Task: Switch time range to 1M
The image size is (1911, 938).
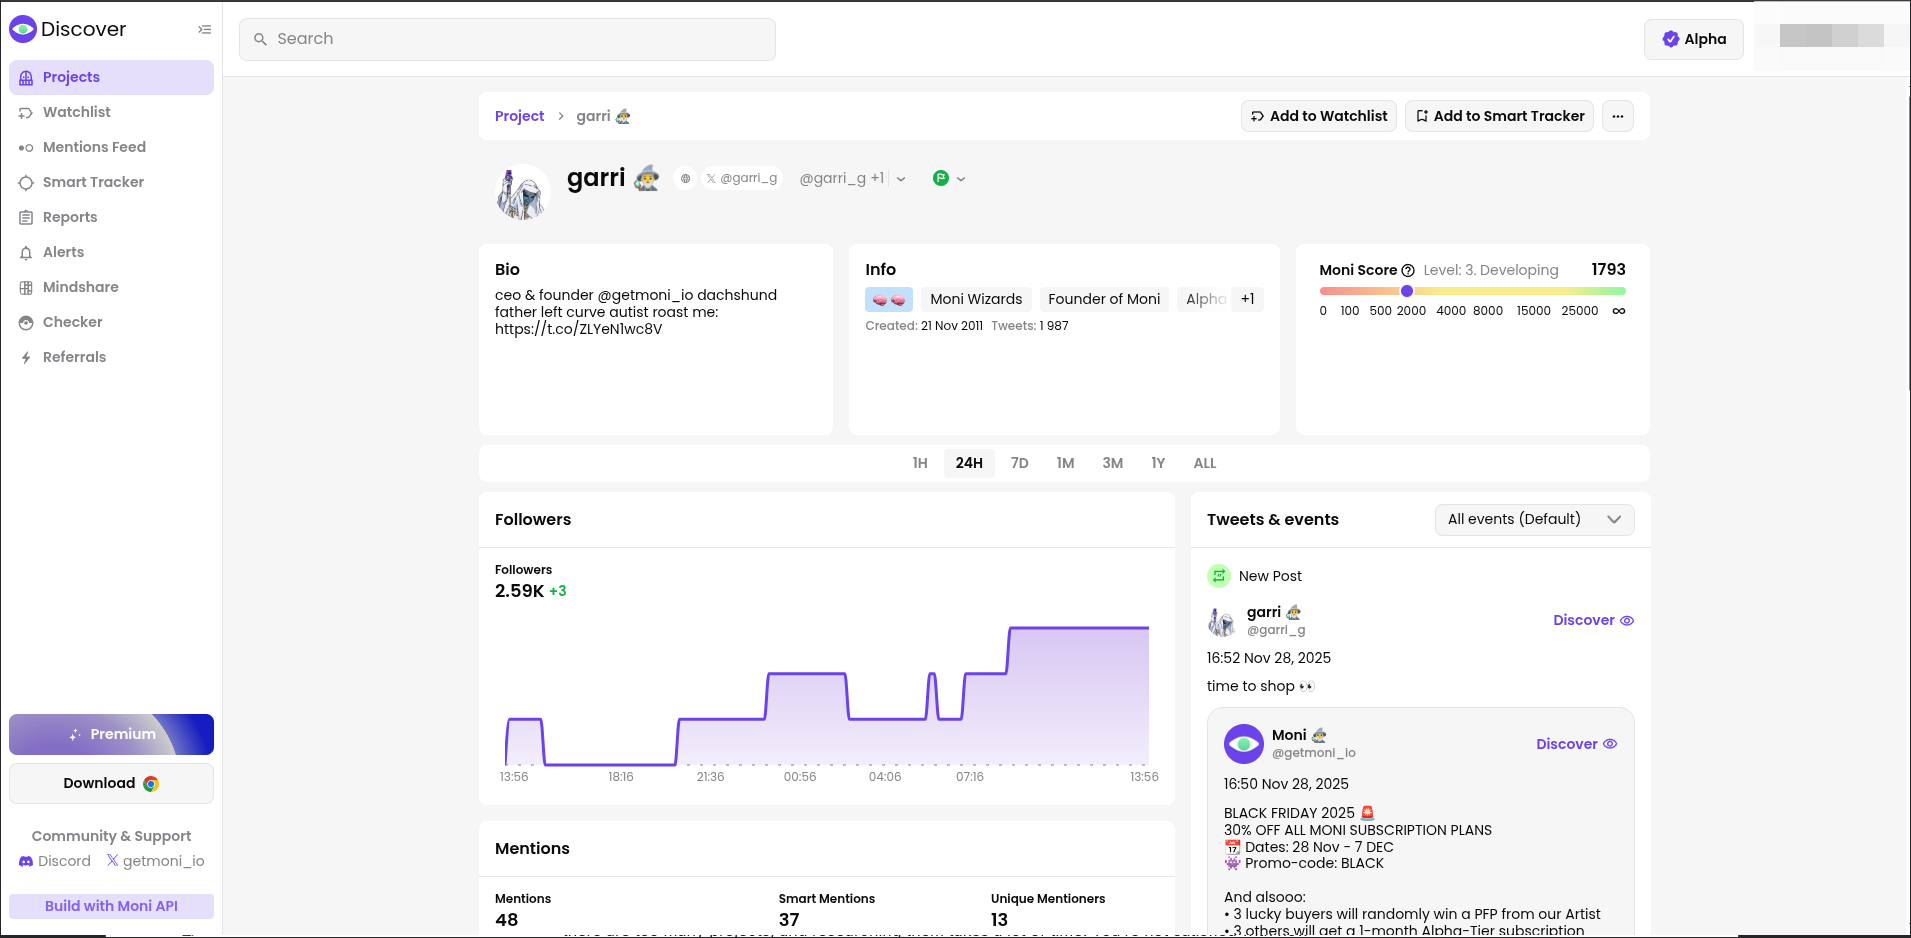Action: 1065,463
